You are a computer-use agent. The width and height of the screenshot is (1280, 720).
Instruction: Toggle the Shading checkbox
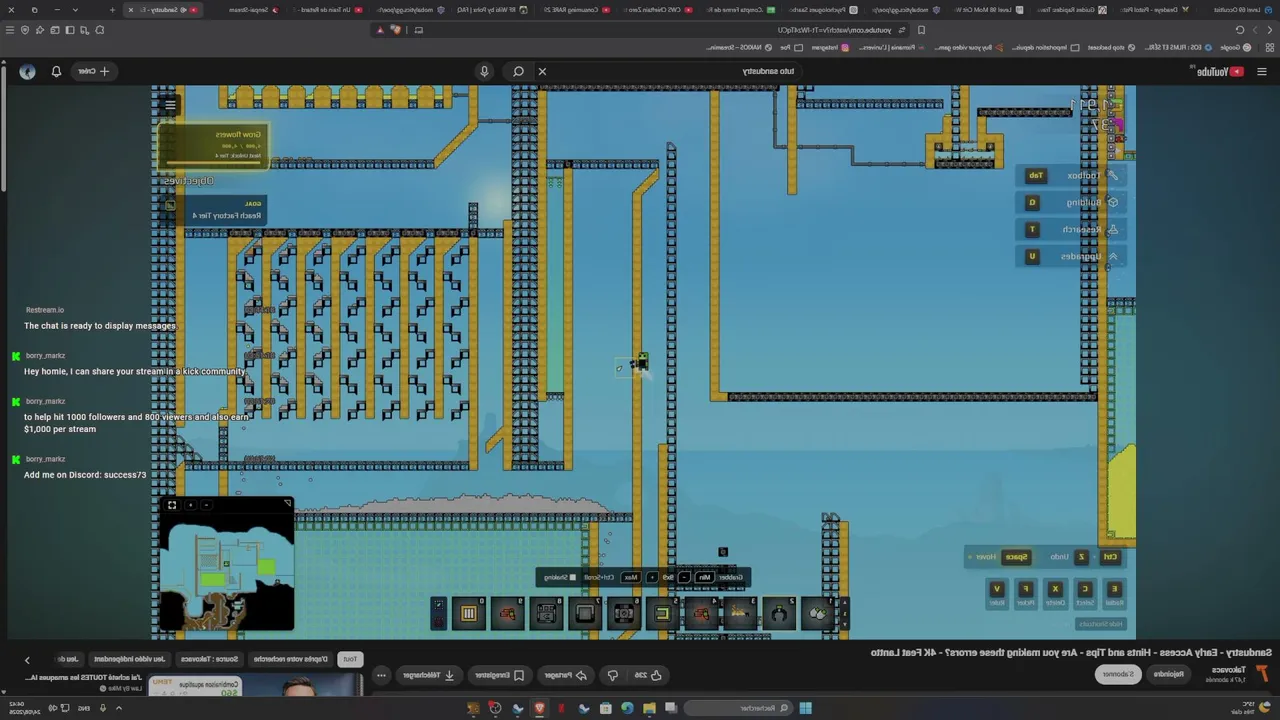tap(573, 577)
